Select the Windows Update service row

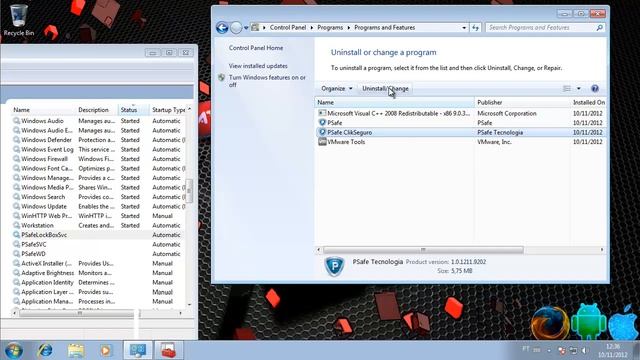pos(98,206)
